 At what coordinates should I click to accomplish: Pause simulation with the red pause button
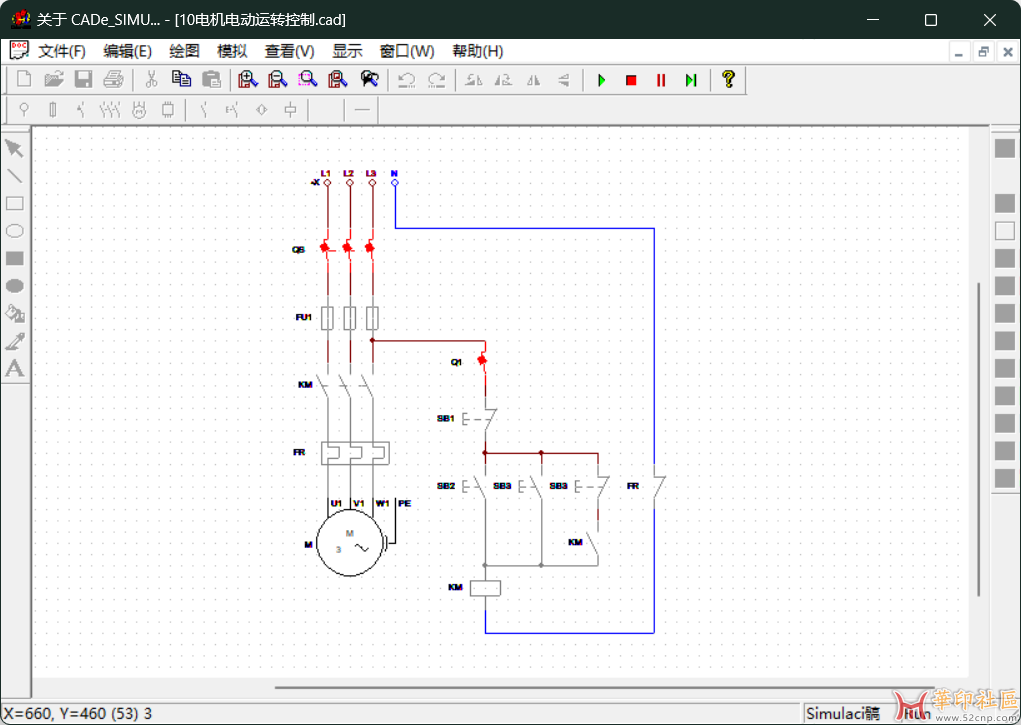point(661,79)
